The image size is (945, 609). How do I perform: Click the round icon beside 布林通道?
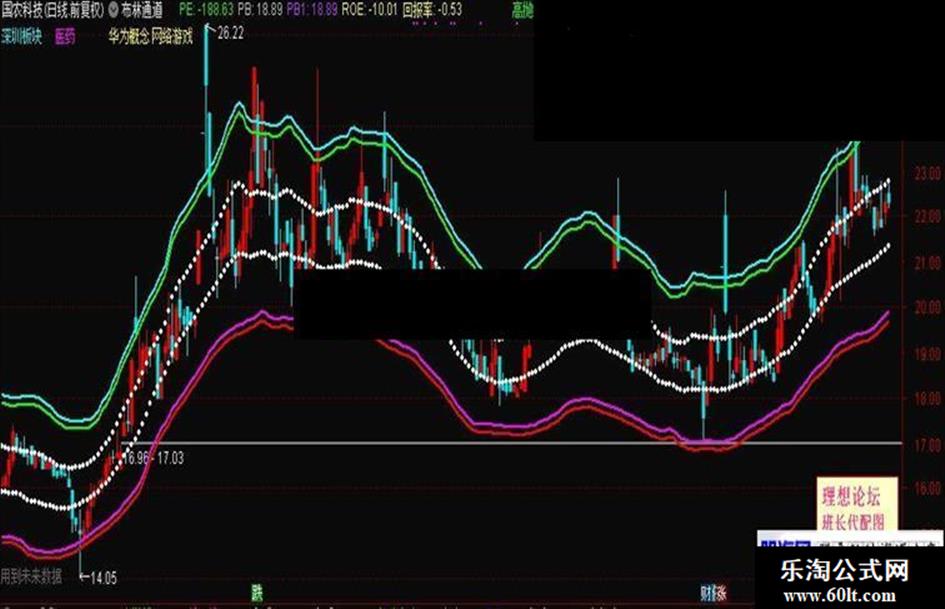111,10
